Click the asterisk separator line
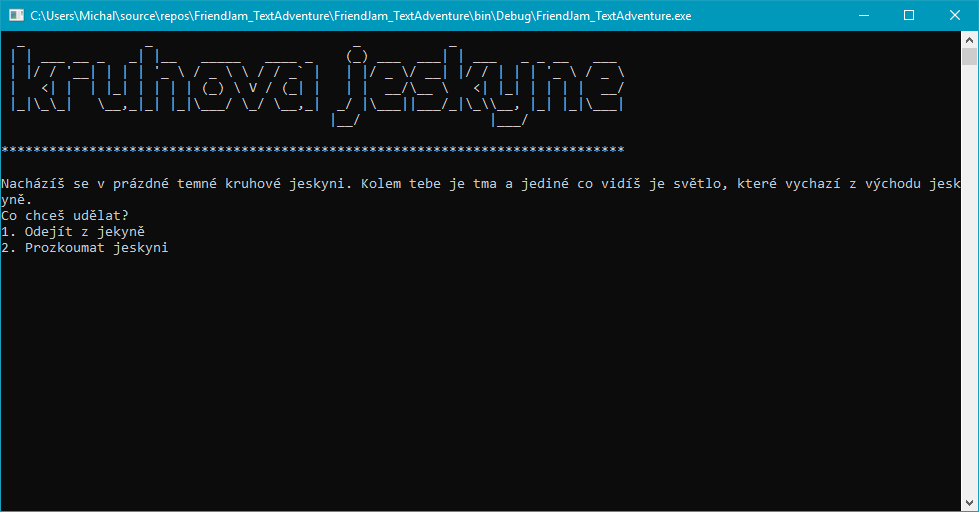This screenshot has height=512, width=979. (x=313, y=150)
